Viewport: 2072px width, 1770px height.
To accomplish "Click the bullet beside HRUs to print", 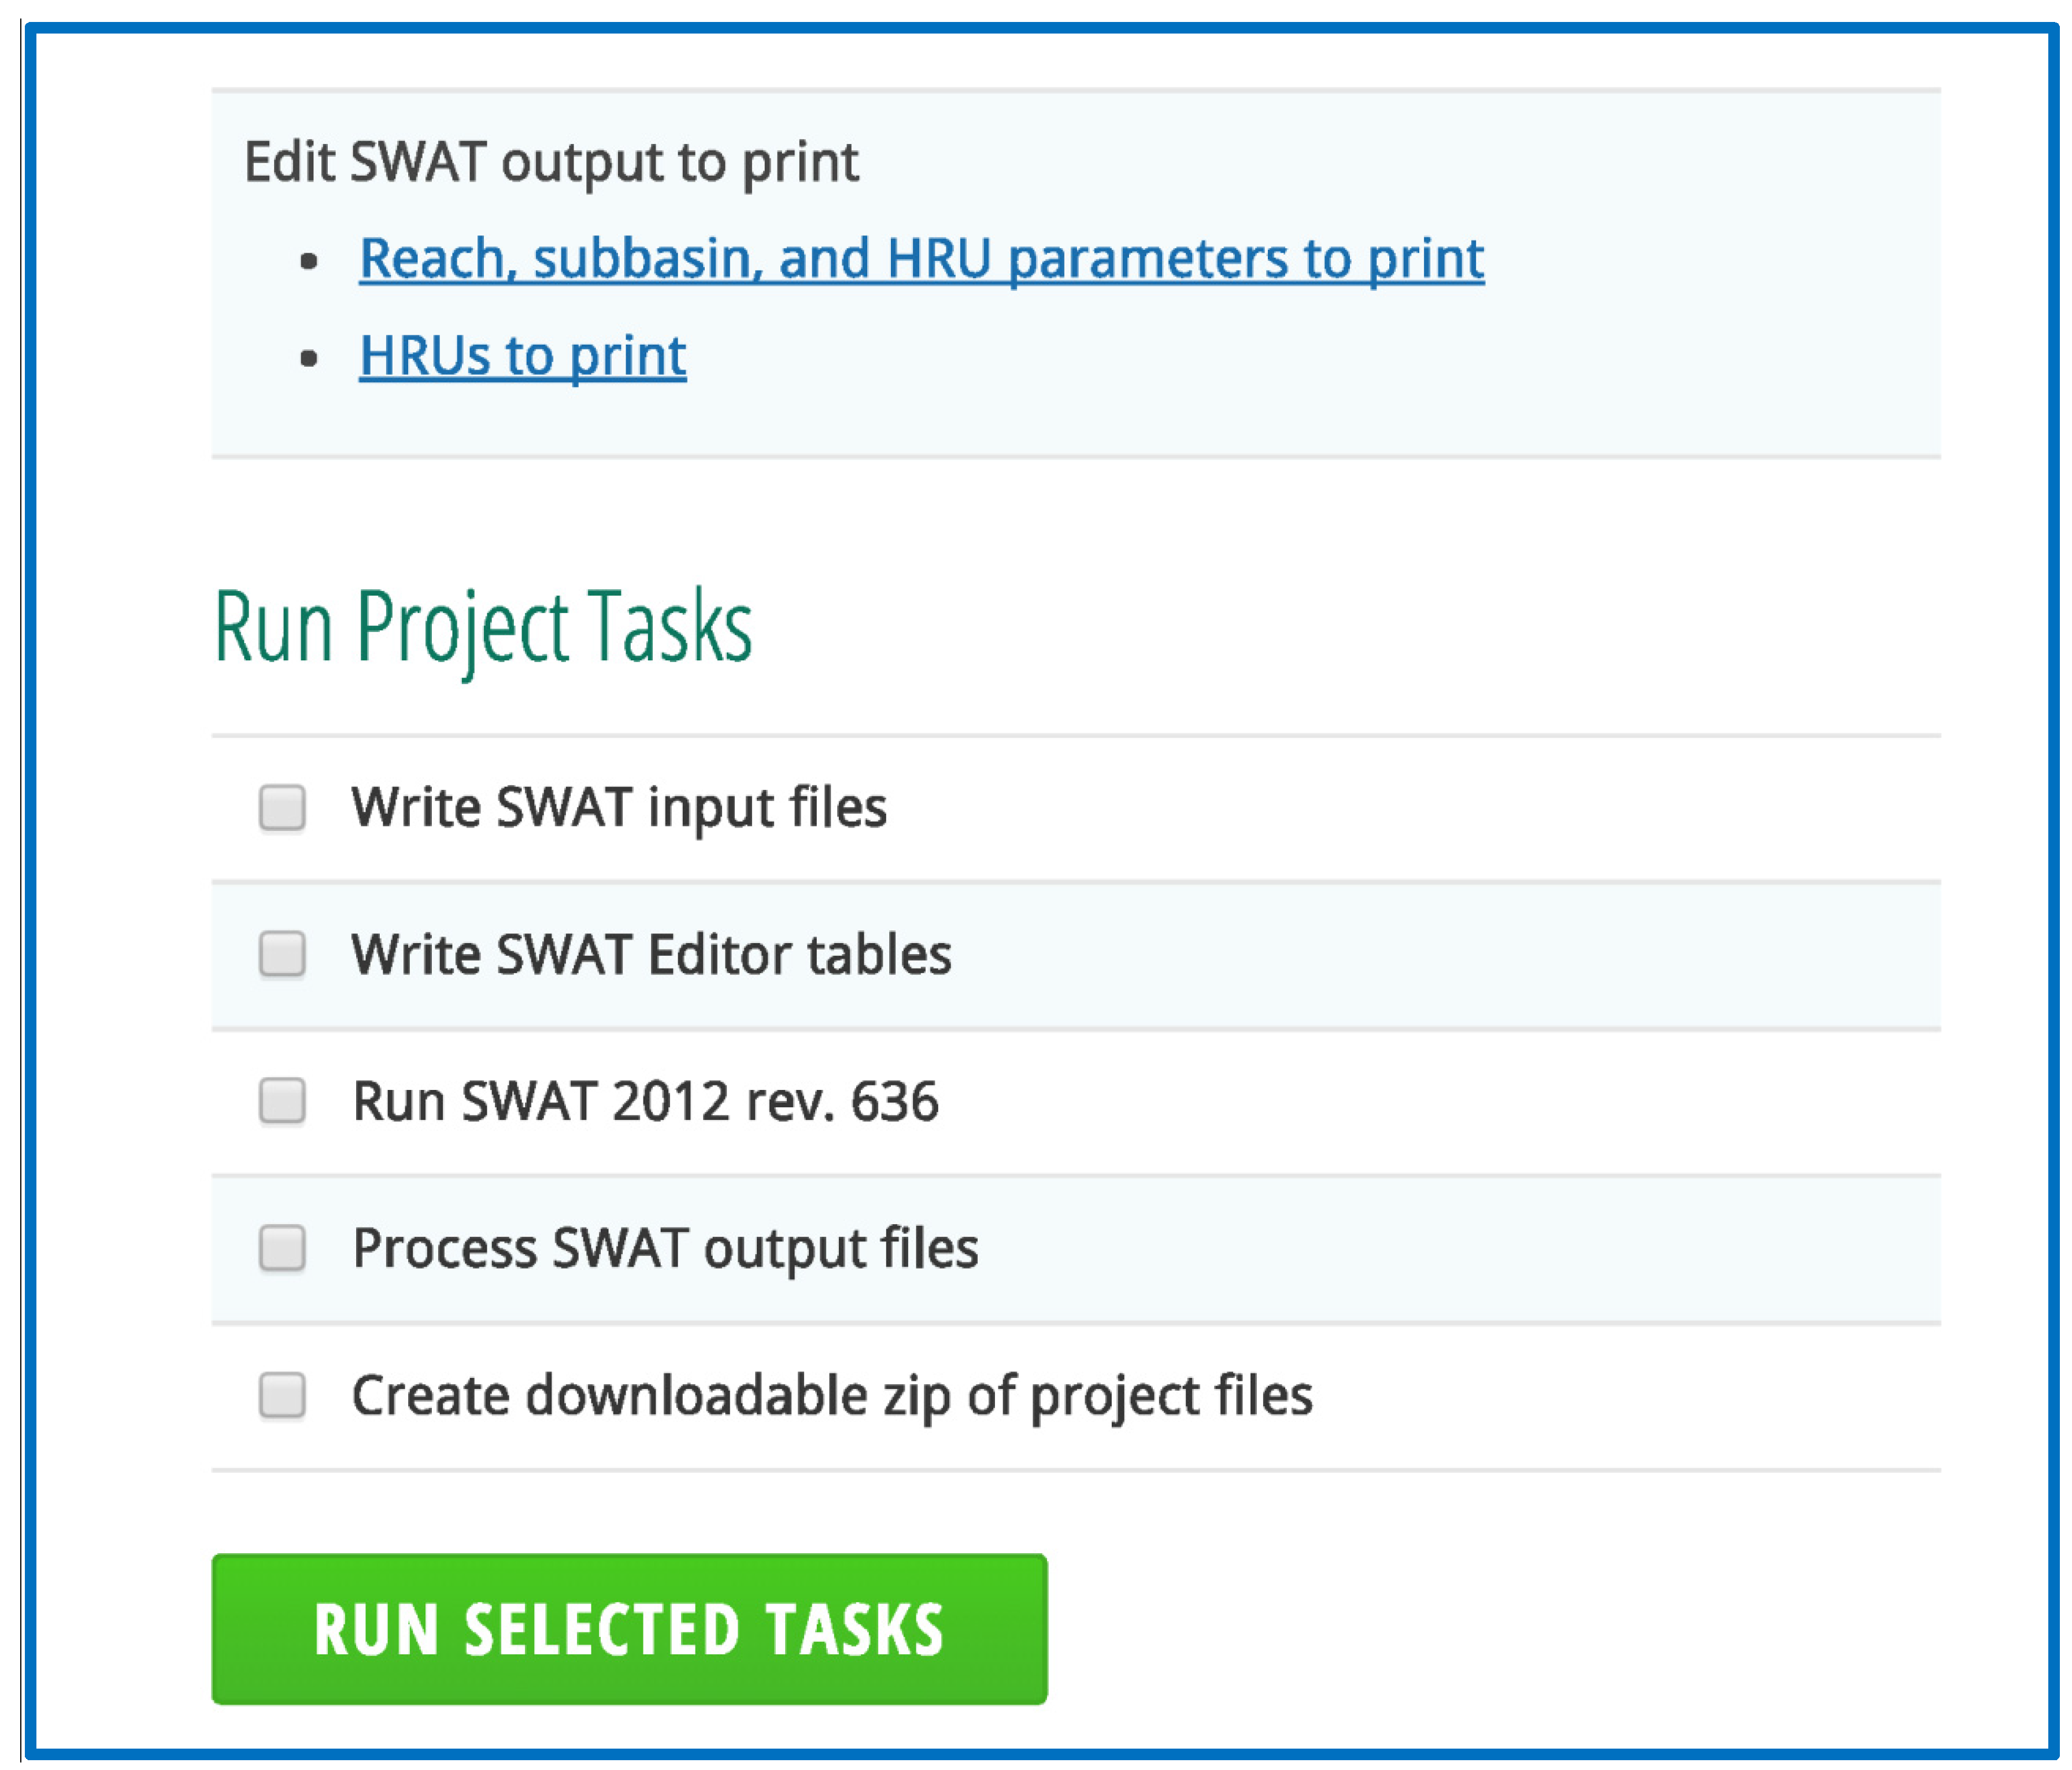I will coord(309,359).
